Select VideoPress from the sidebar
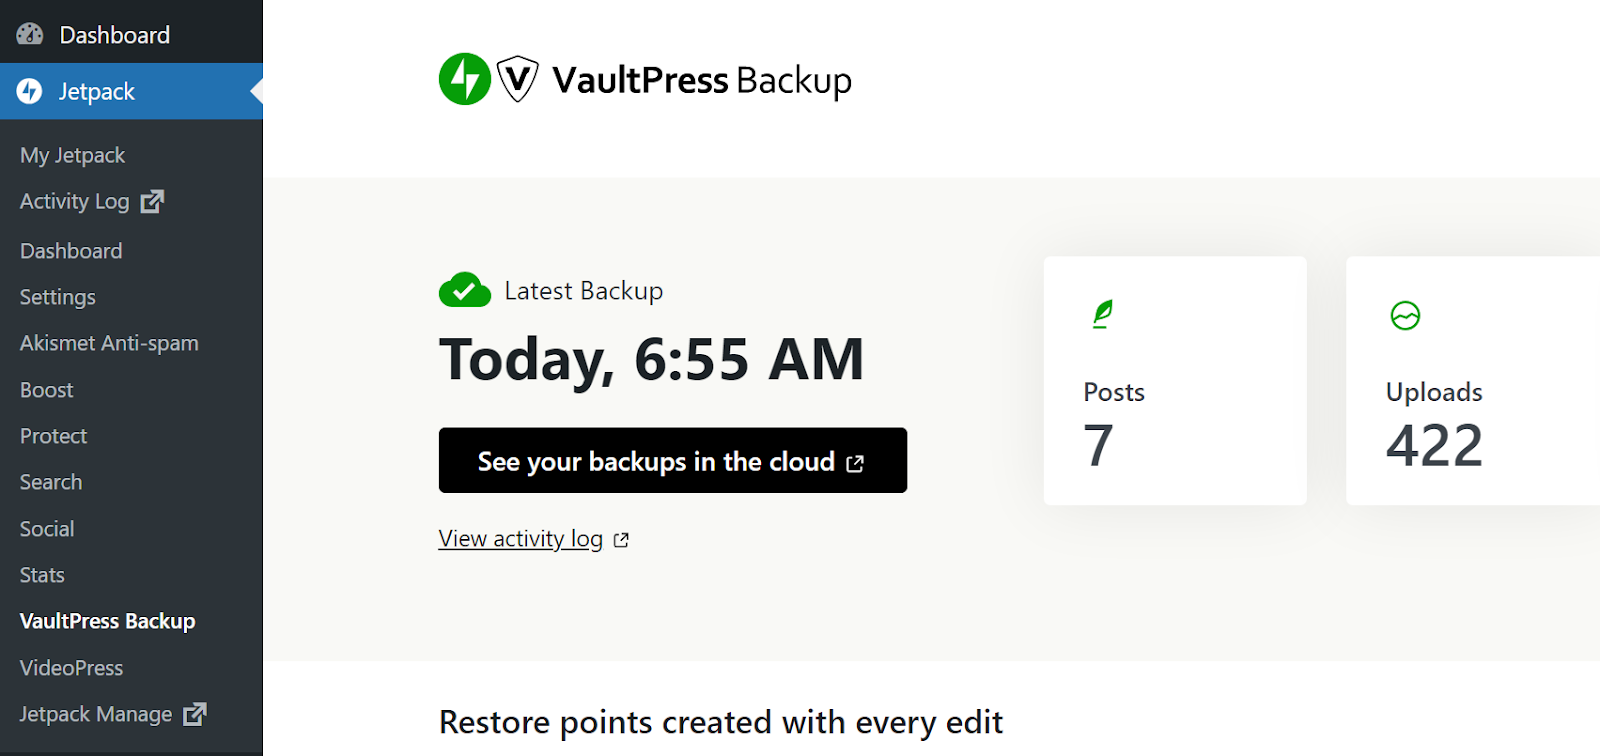Image resolution: width=1600 pixels, height=756 pixels. [71, 668]
